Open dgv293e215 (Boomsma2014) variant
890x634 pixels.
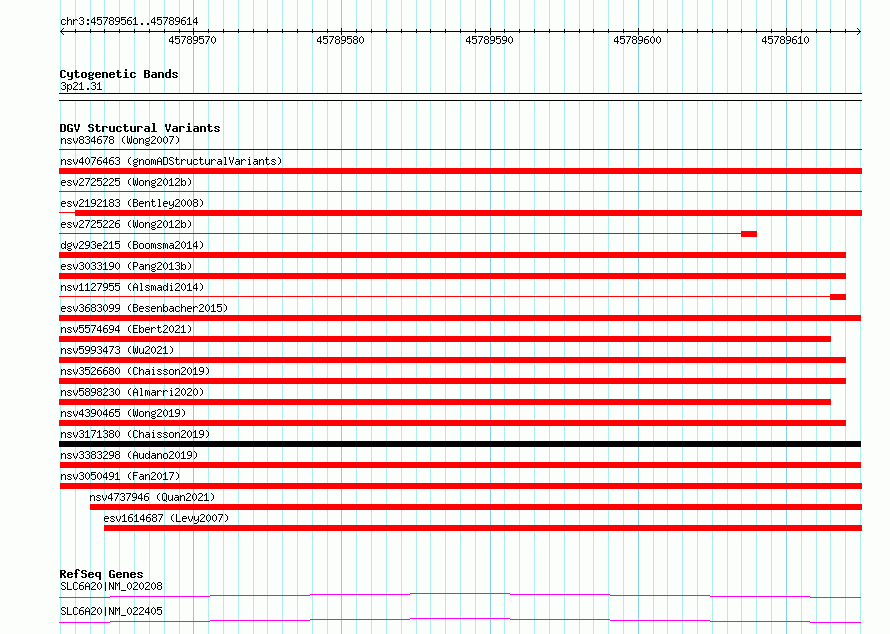click(x=132, y=245)
